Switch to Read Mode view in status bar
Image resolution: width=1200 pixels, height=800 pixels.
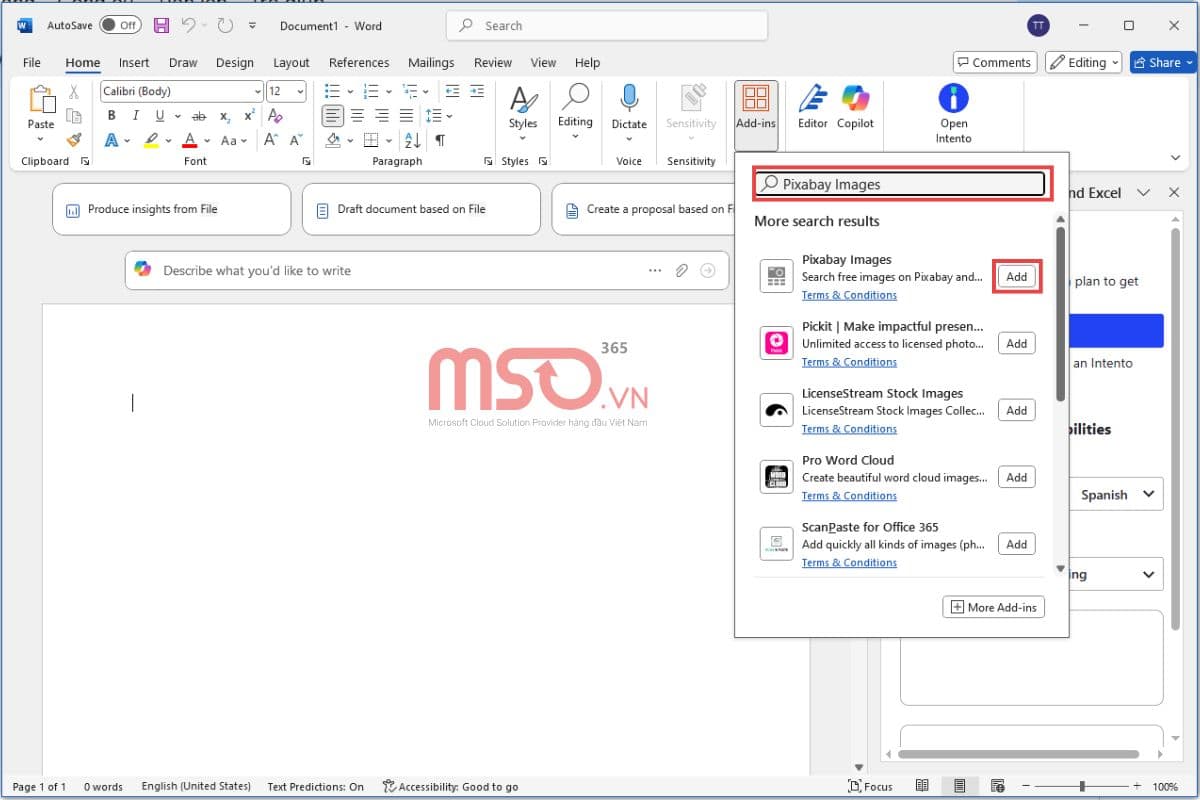click(x=922, y=786)
